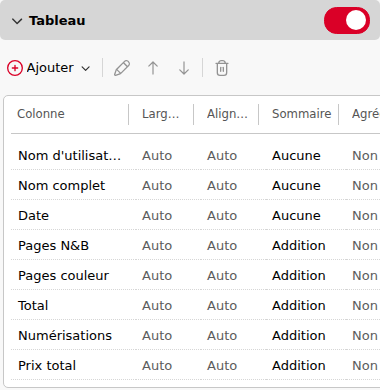This screenshot has width=380, height=390.
Task: Collapse the Tableau section chevron
Action: point(17,21)
